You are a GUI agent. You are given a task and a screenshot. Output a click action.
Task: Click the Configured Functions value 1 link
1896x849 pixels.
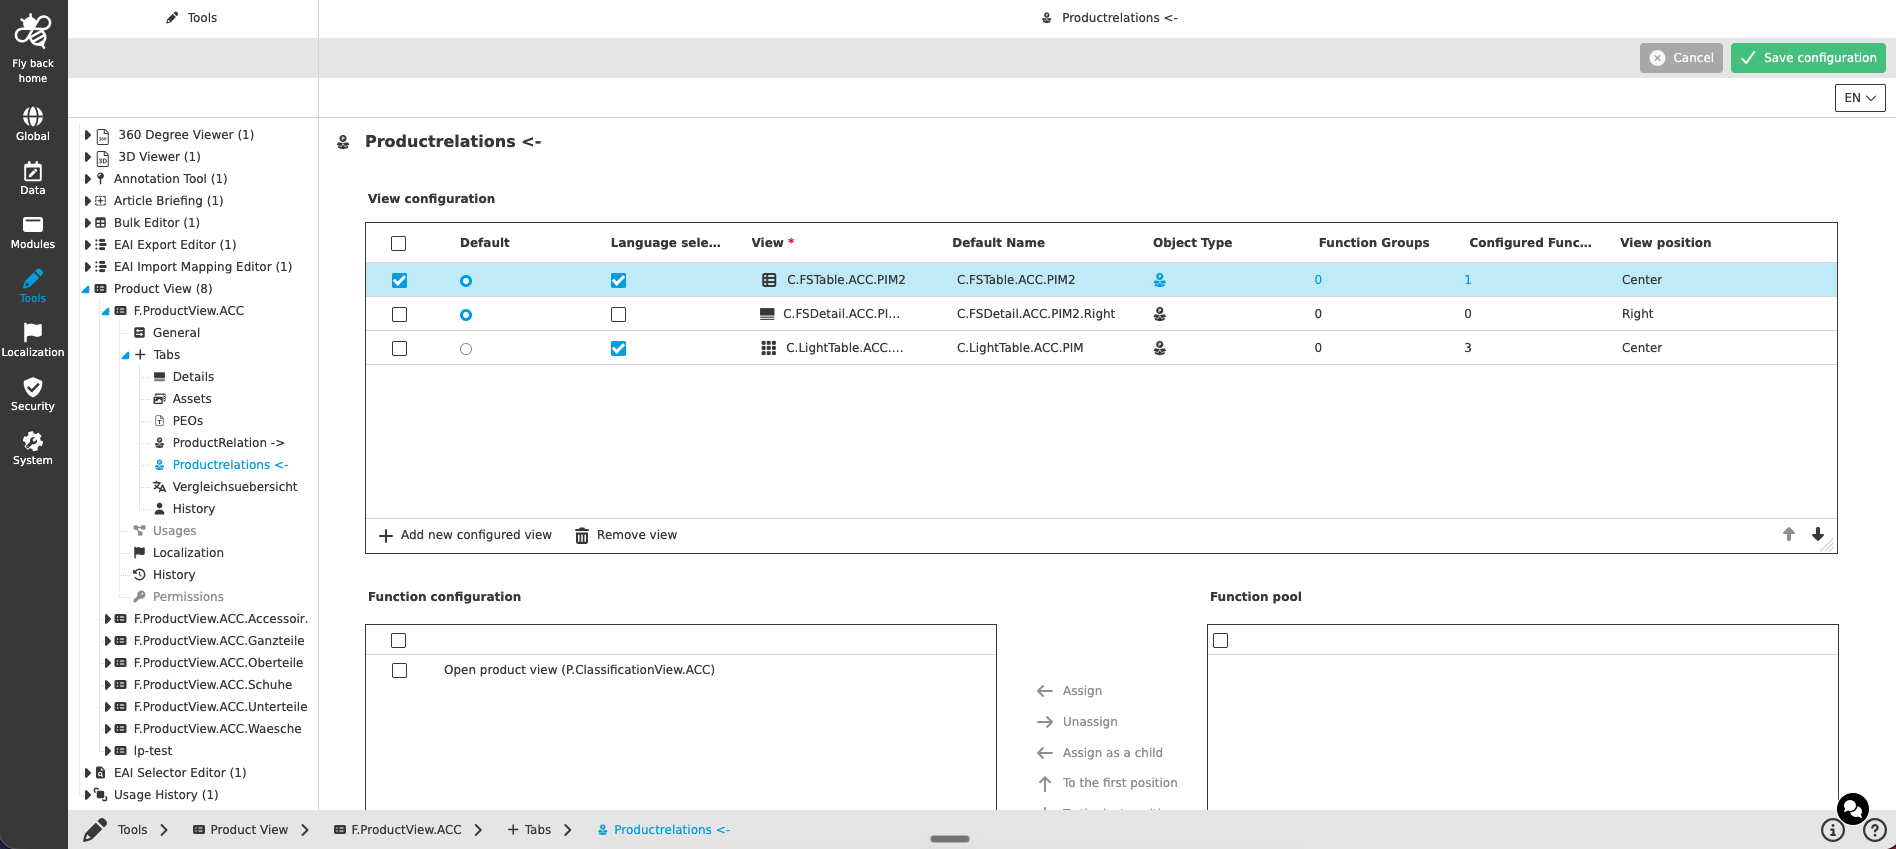pos(1468,280)
